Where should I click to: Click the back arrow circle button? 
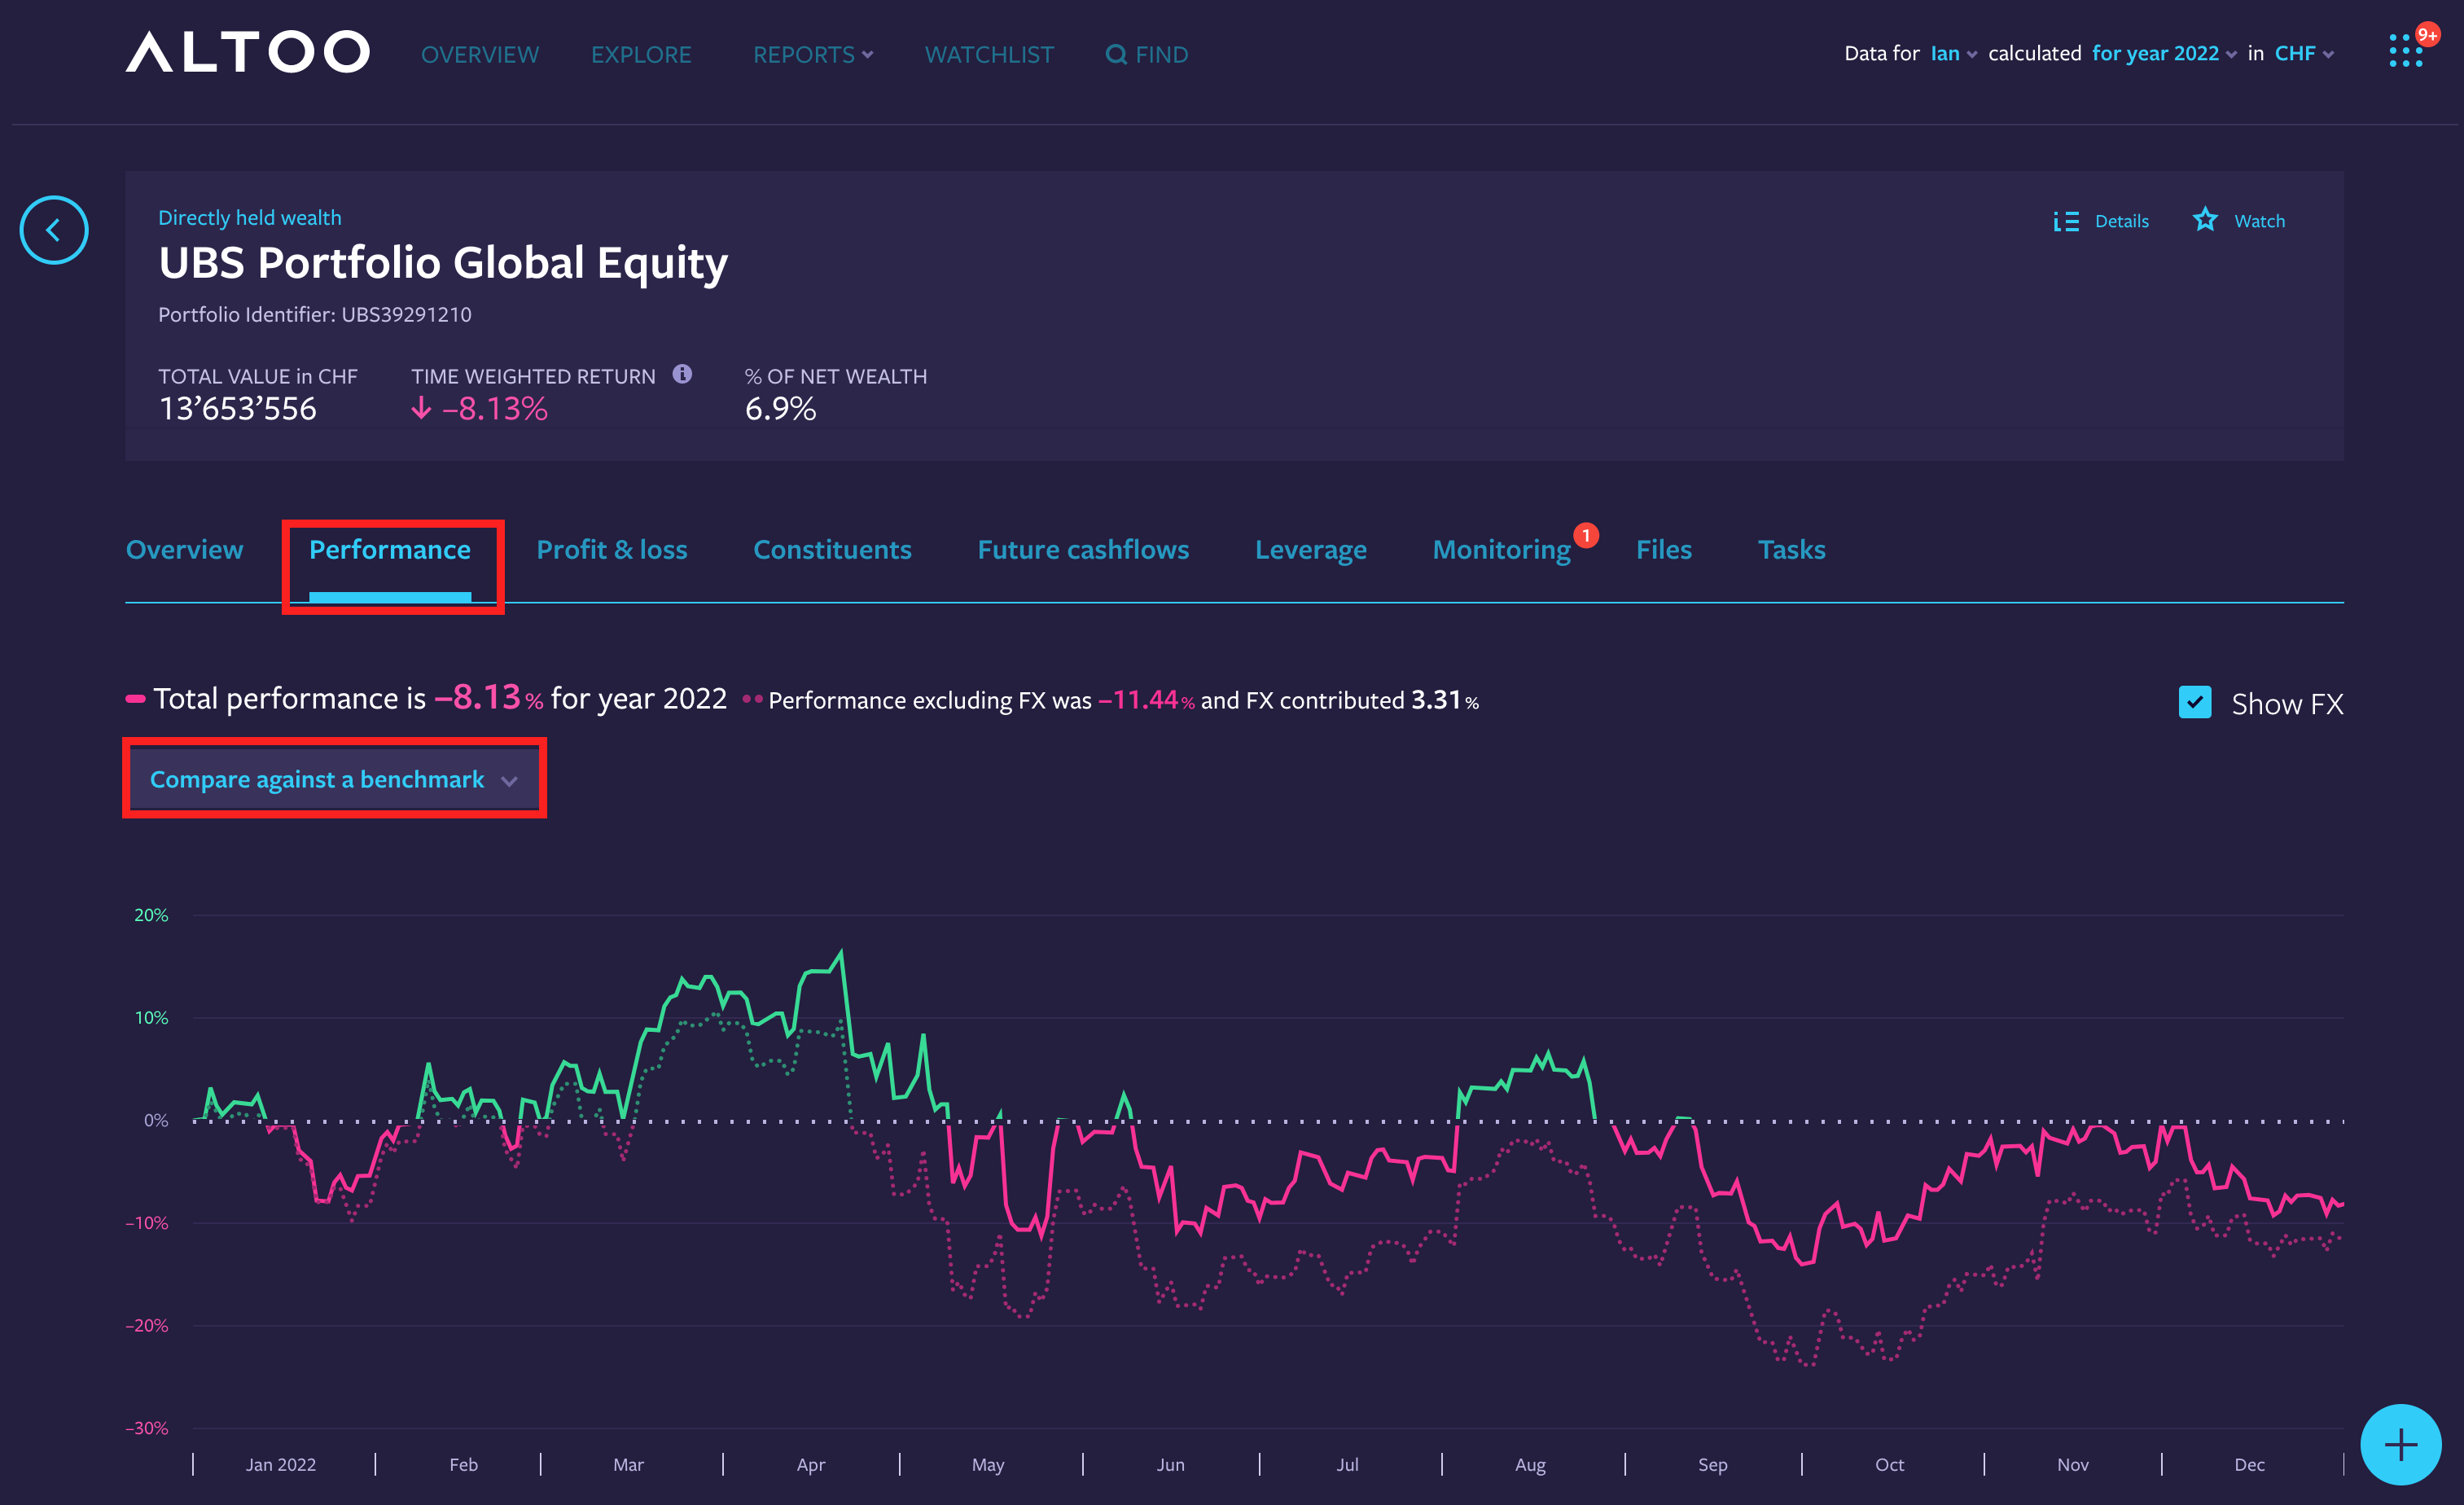coord(54,230)
